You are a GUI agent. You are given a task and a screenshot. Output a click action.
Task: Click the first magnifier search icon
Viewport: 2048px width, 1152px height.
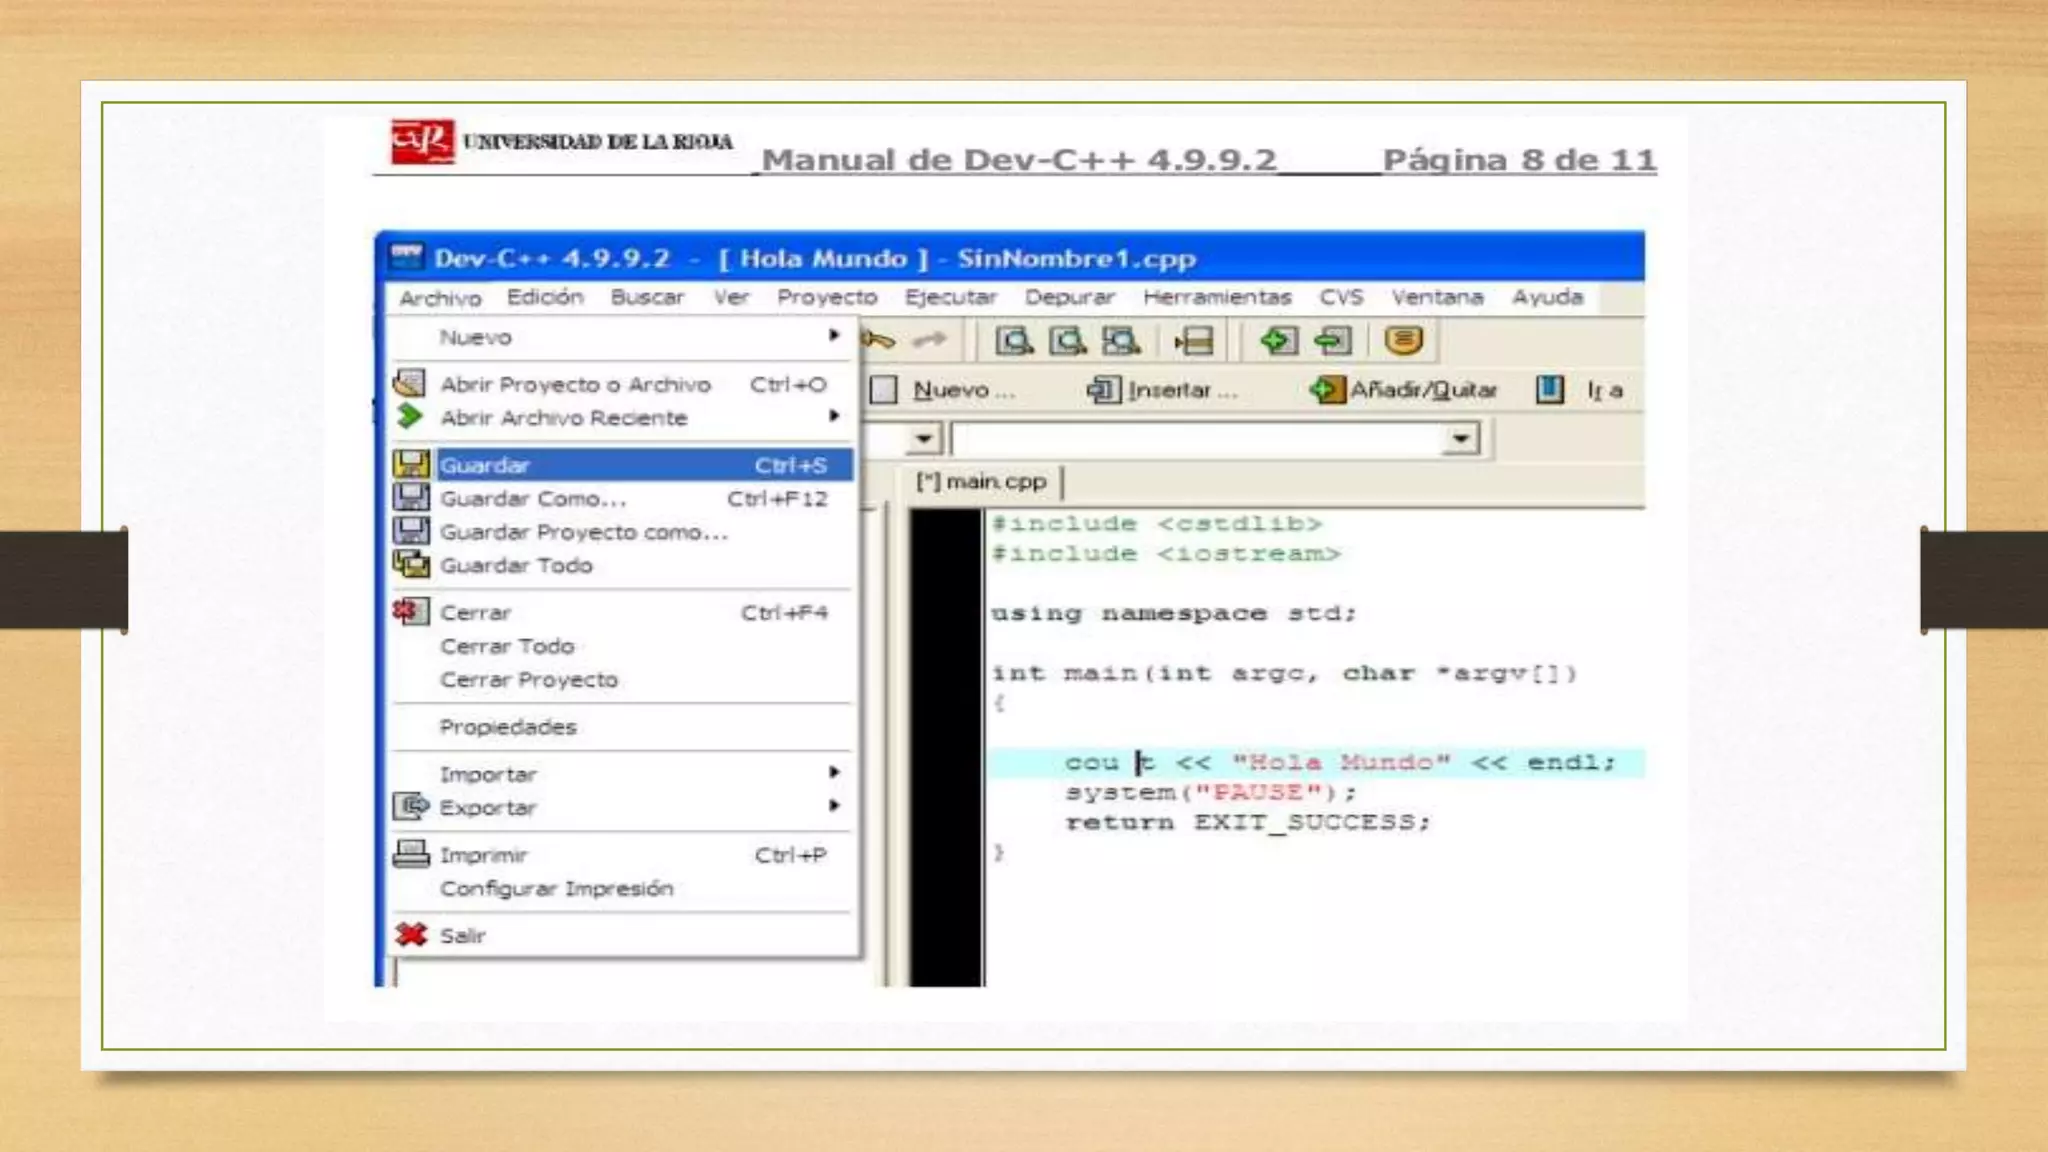[1014, 341]
